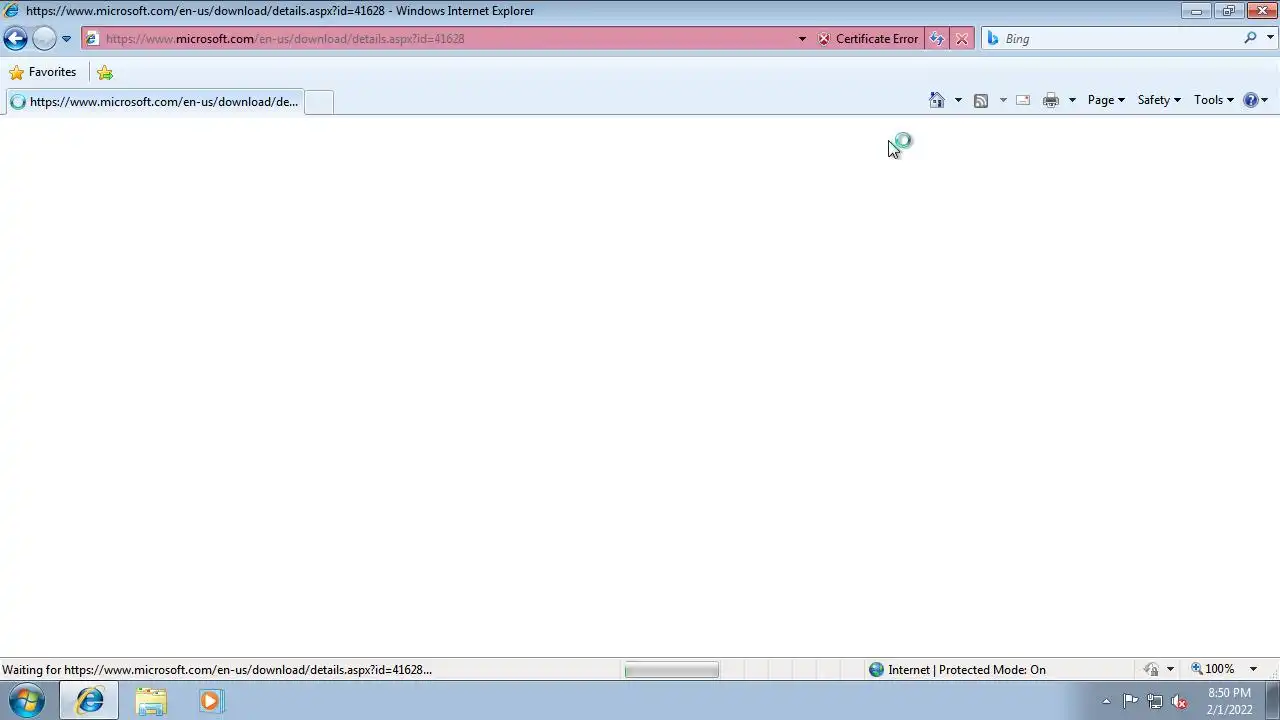Click the Internet Protected Mode status
1280x720 pixels.
[957, 670]
